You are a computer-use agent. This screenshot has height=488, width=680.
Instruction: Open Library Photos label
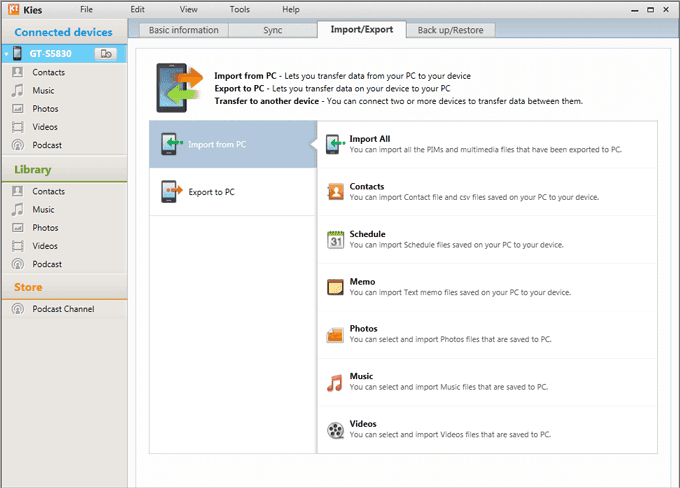[x=45, y=228]
